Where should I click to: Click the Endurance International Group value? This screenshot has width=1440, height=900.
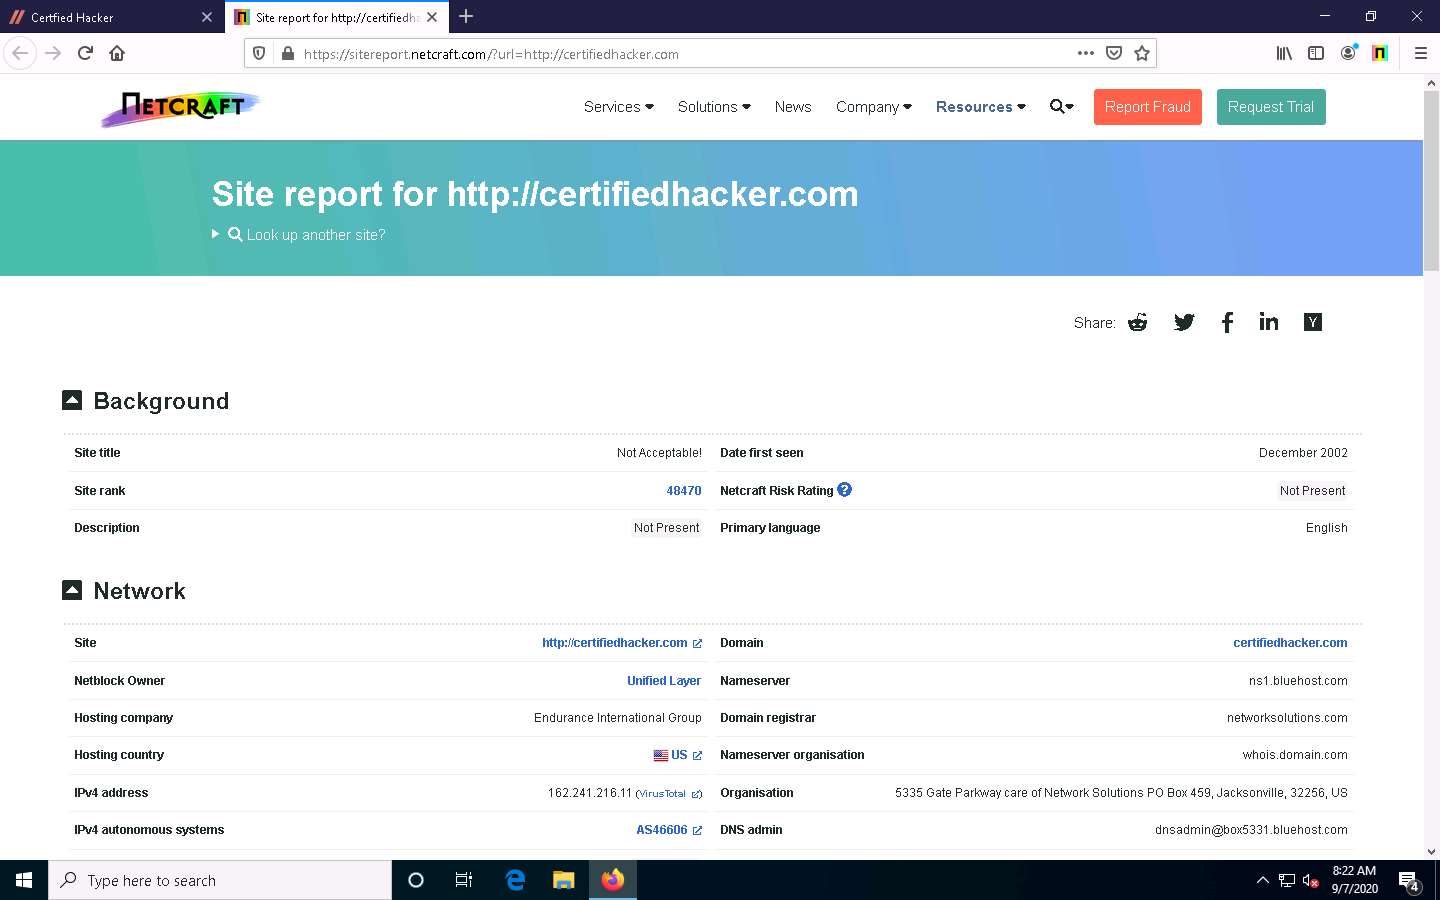pos(618,718)
